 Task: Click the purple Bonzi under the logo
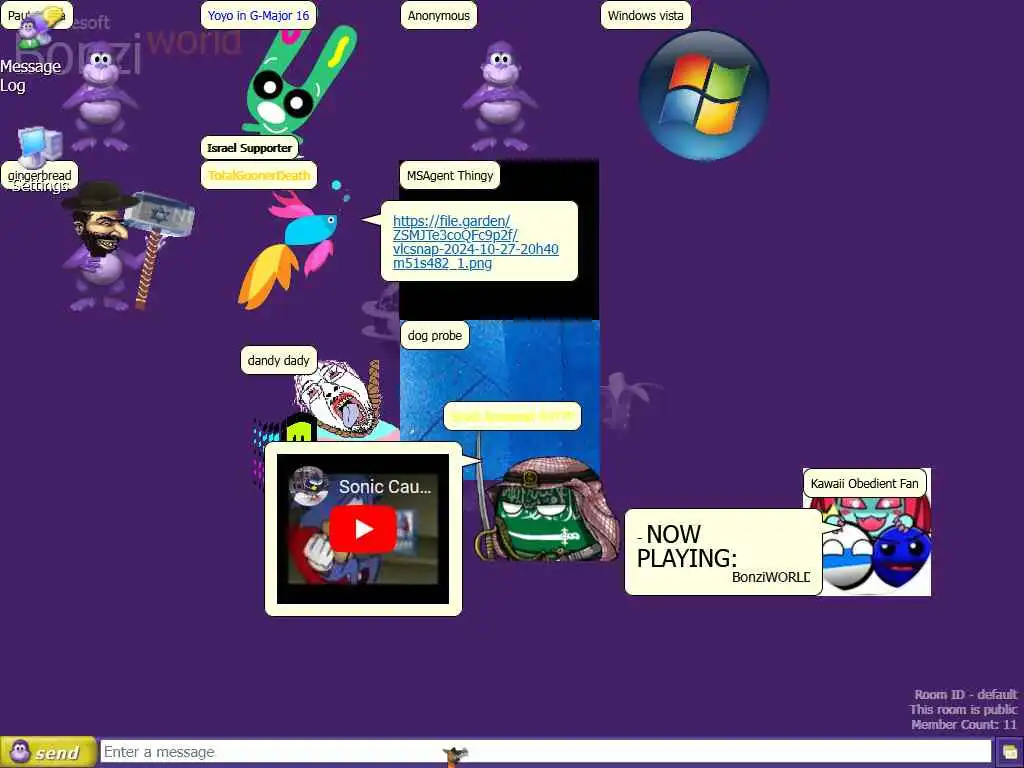pyautogui.click(x=99, y=96)
